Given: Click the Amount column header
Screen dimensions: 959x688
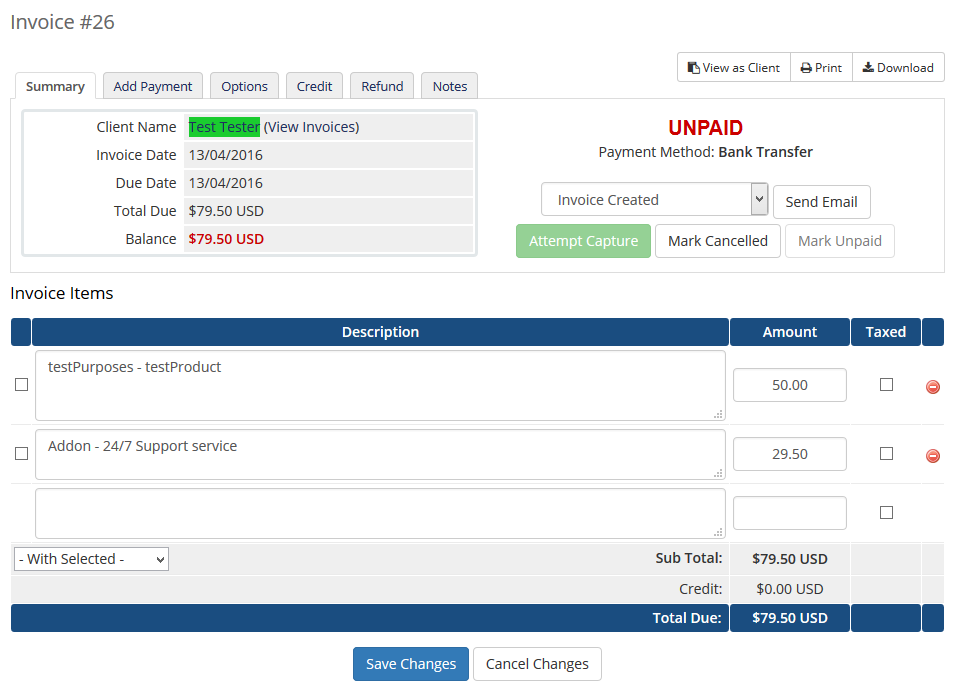Looking at the screenshot, I should click(x=790, y=332).
